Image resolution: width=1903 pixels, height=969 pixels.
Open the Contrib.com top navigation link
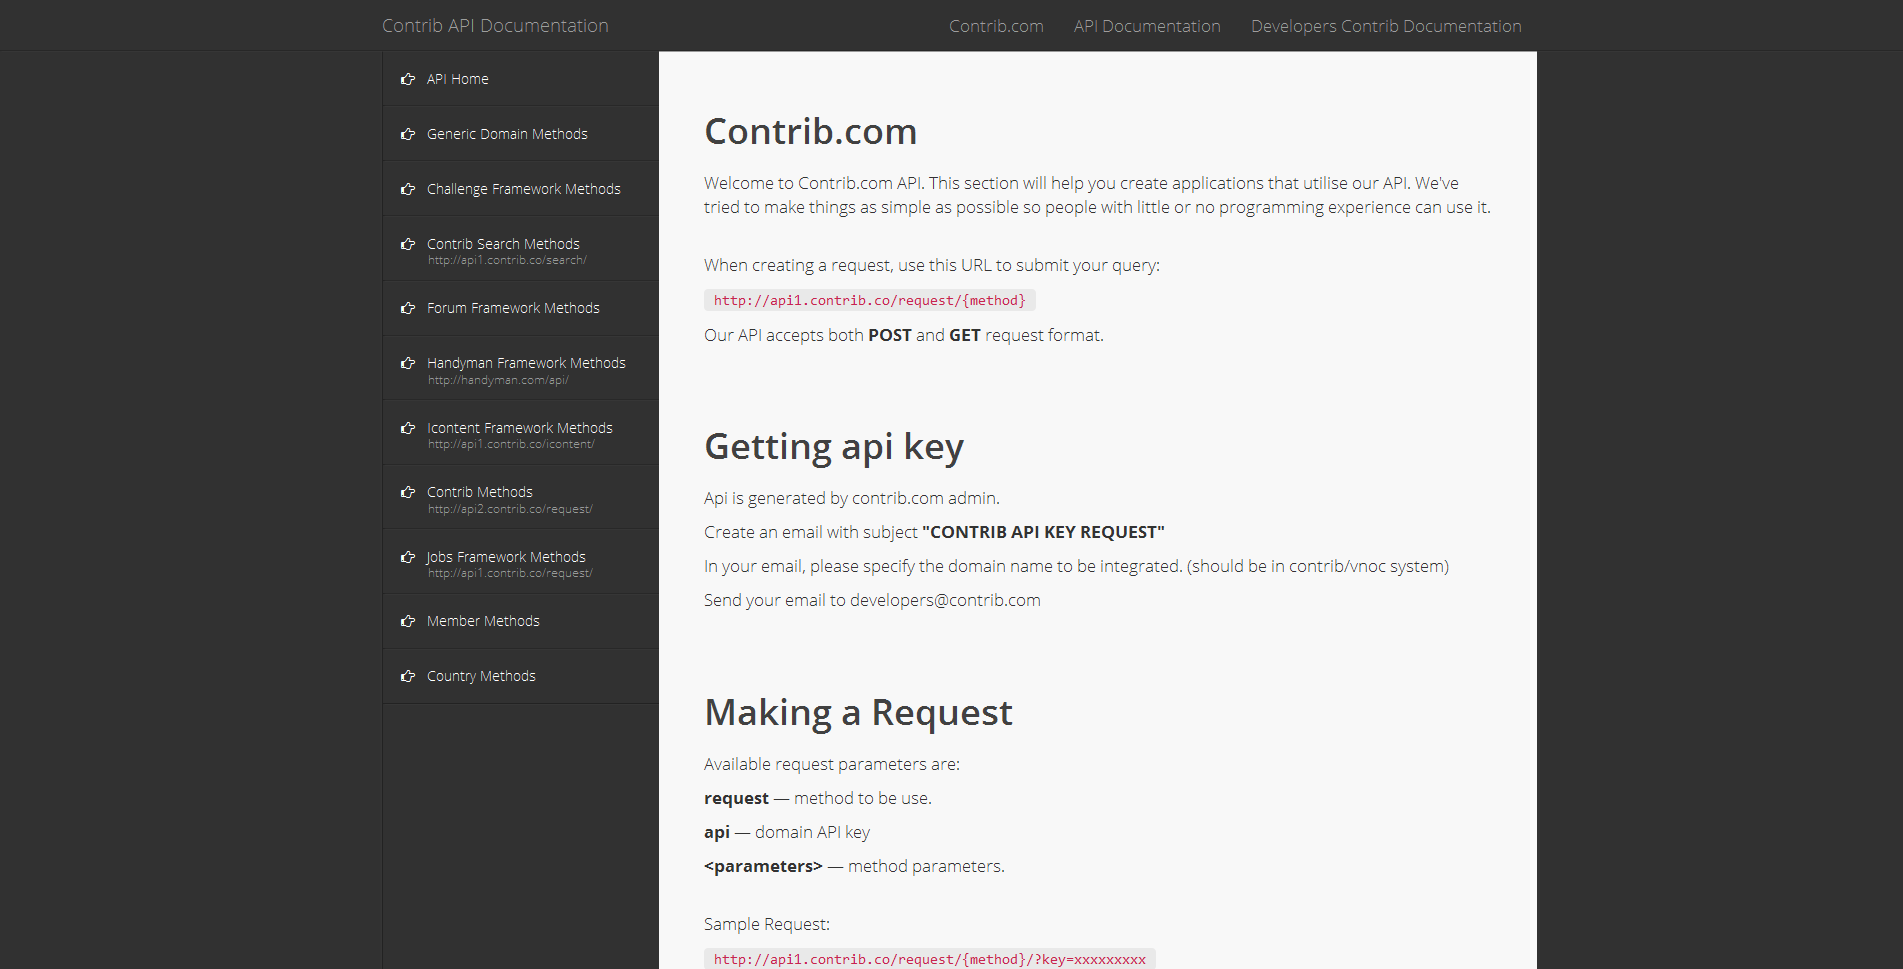(x=996, y=26)
